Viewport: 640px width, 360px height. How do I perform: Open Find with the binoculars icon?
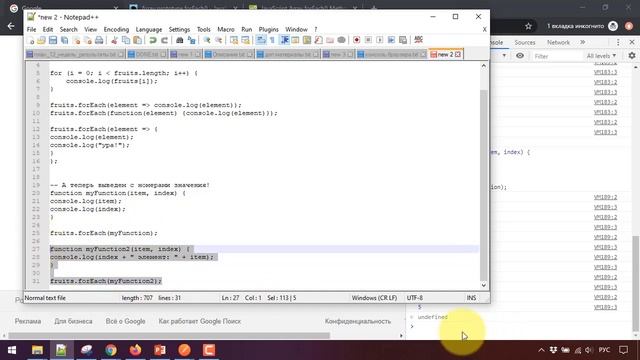[180, 40]
